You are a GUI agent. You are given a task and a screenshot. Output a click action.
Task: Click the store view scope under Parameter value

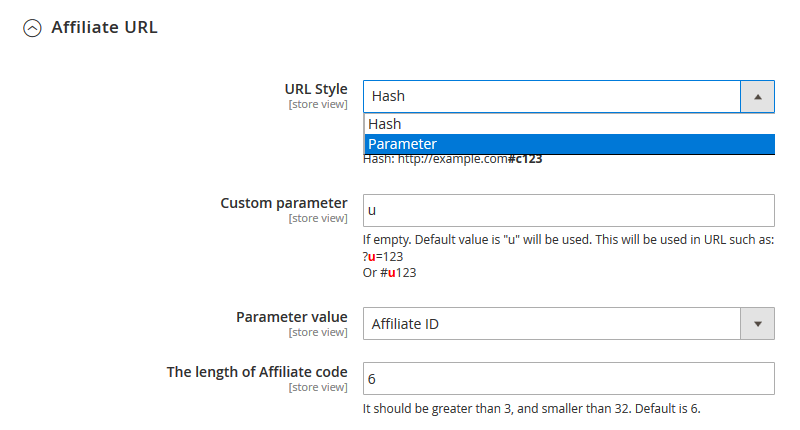click(318, 332)
